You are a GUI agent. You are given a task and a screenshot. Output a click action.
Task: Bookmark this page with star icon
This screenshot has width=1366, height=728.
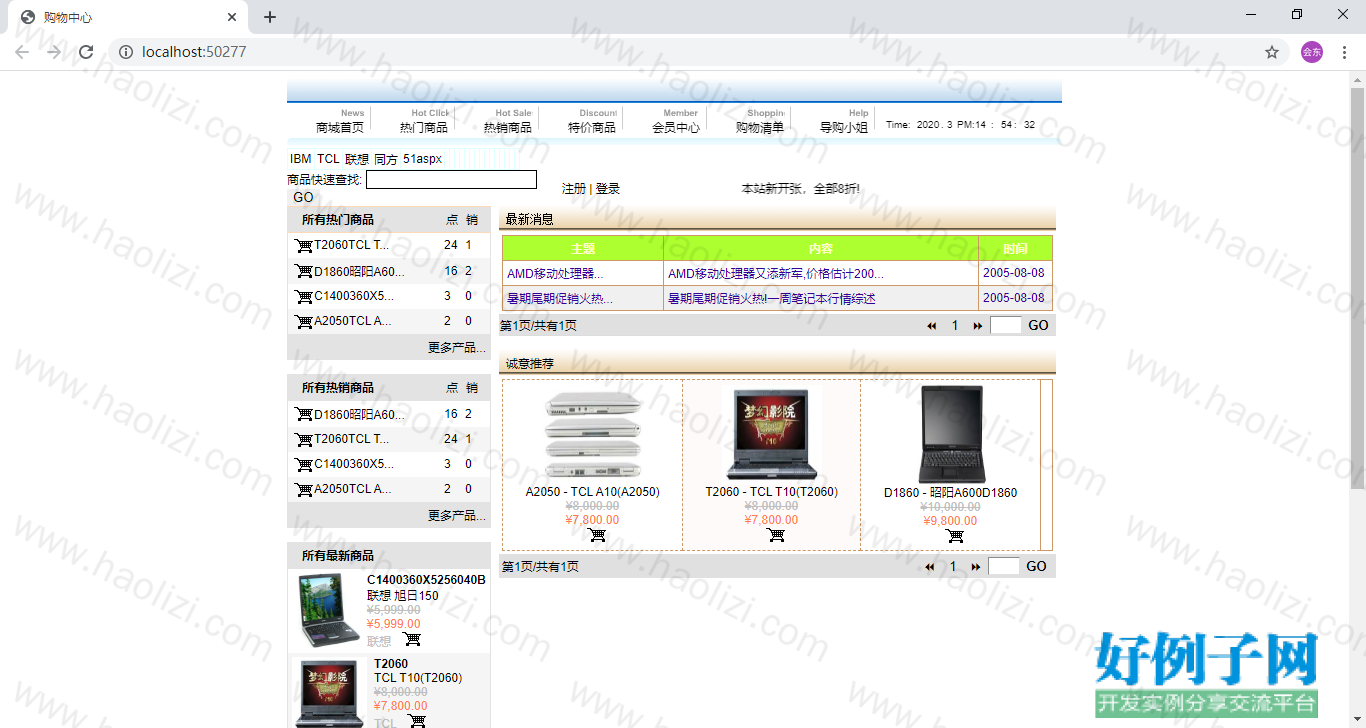pos(1272,52)
